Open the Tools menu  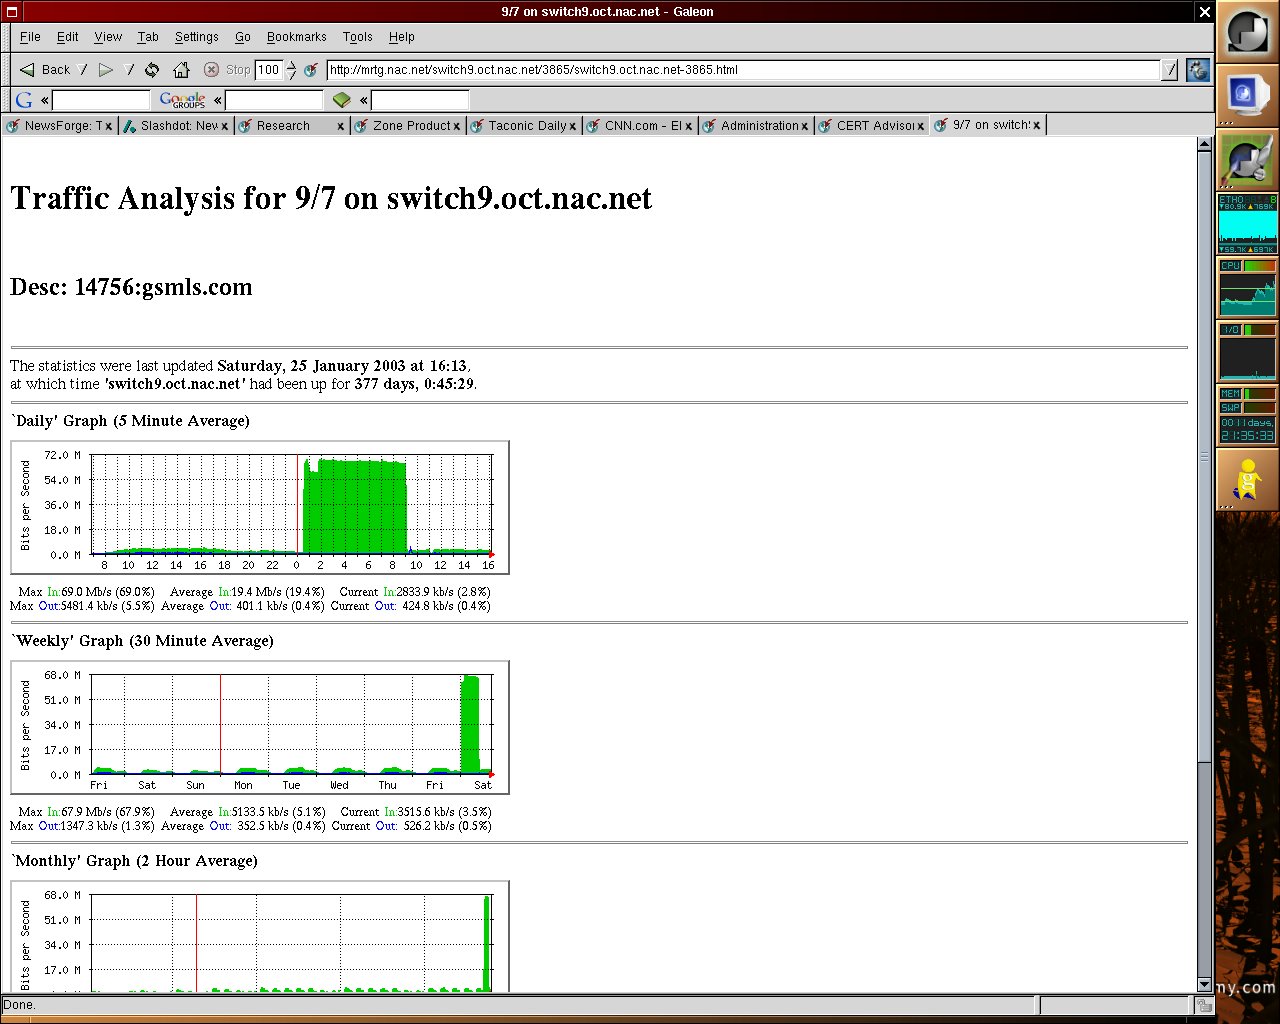(357, 37)
